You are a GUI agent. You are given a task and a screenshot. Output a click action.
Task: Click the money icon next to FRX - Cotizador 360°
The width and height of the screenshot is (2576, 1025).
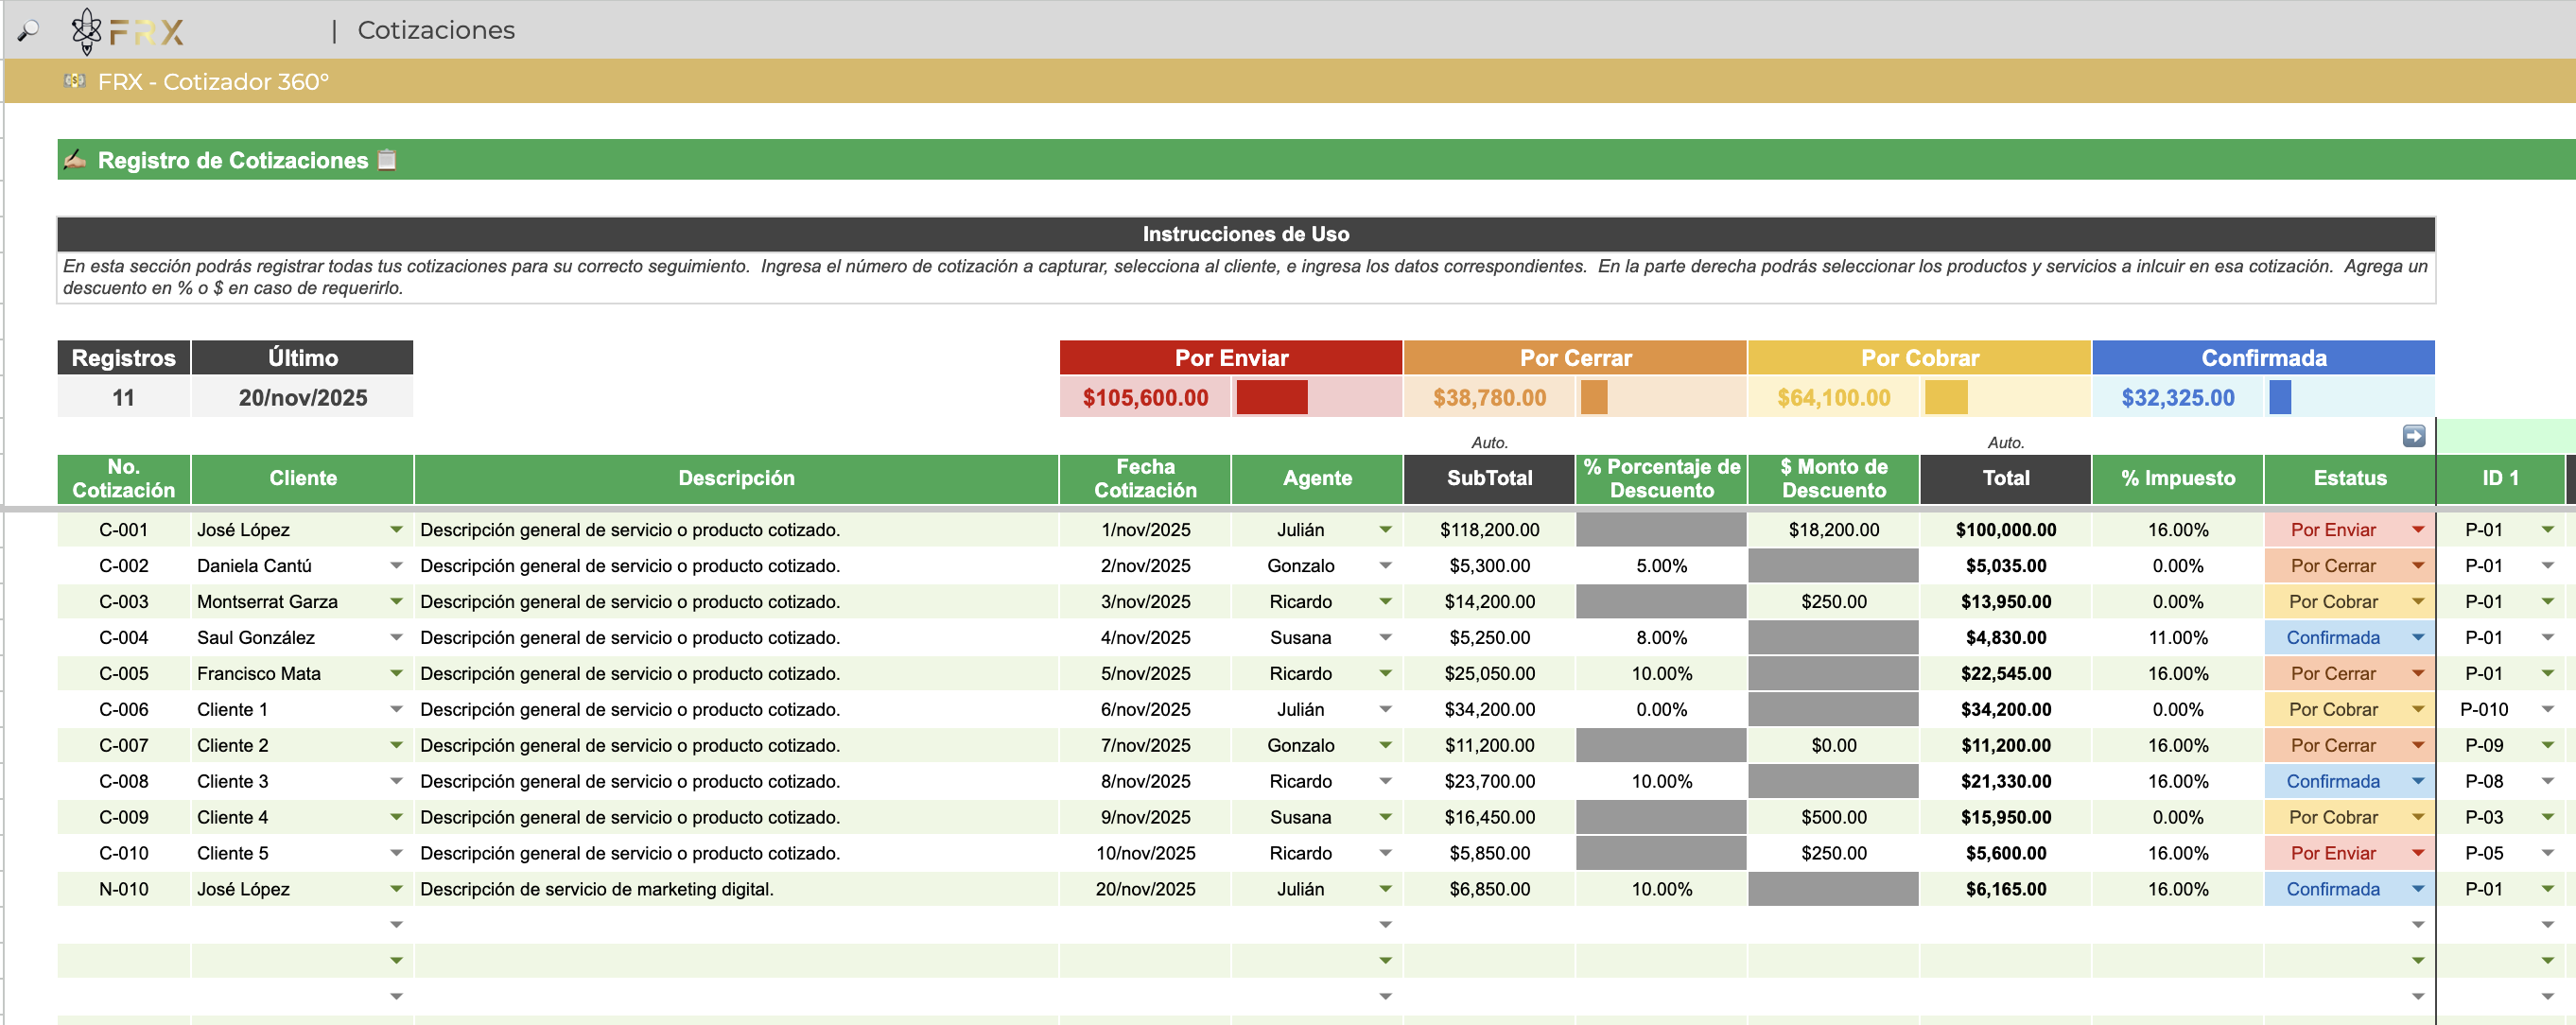[x=74, y=81]
